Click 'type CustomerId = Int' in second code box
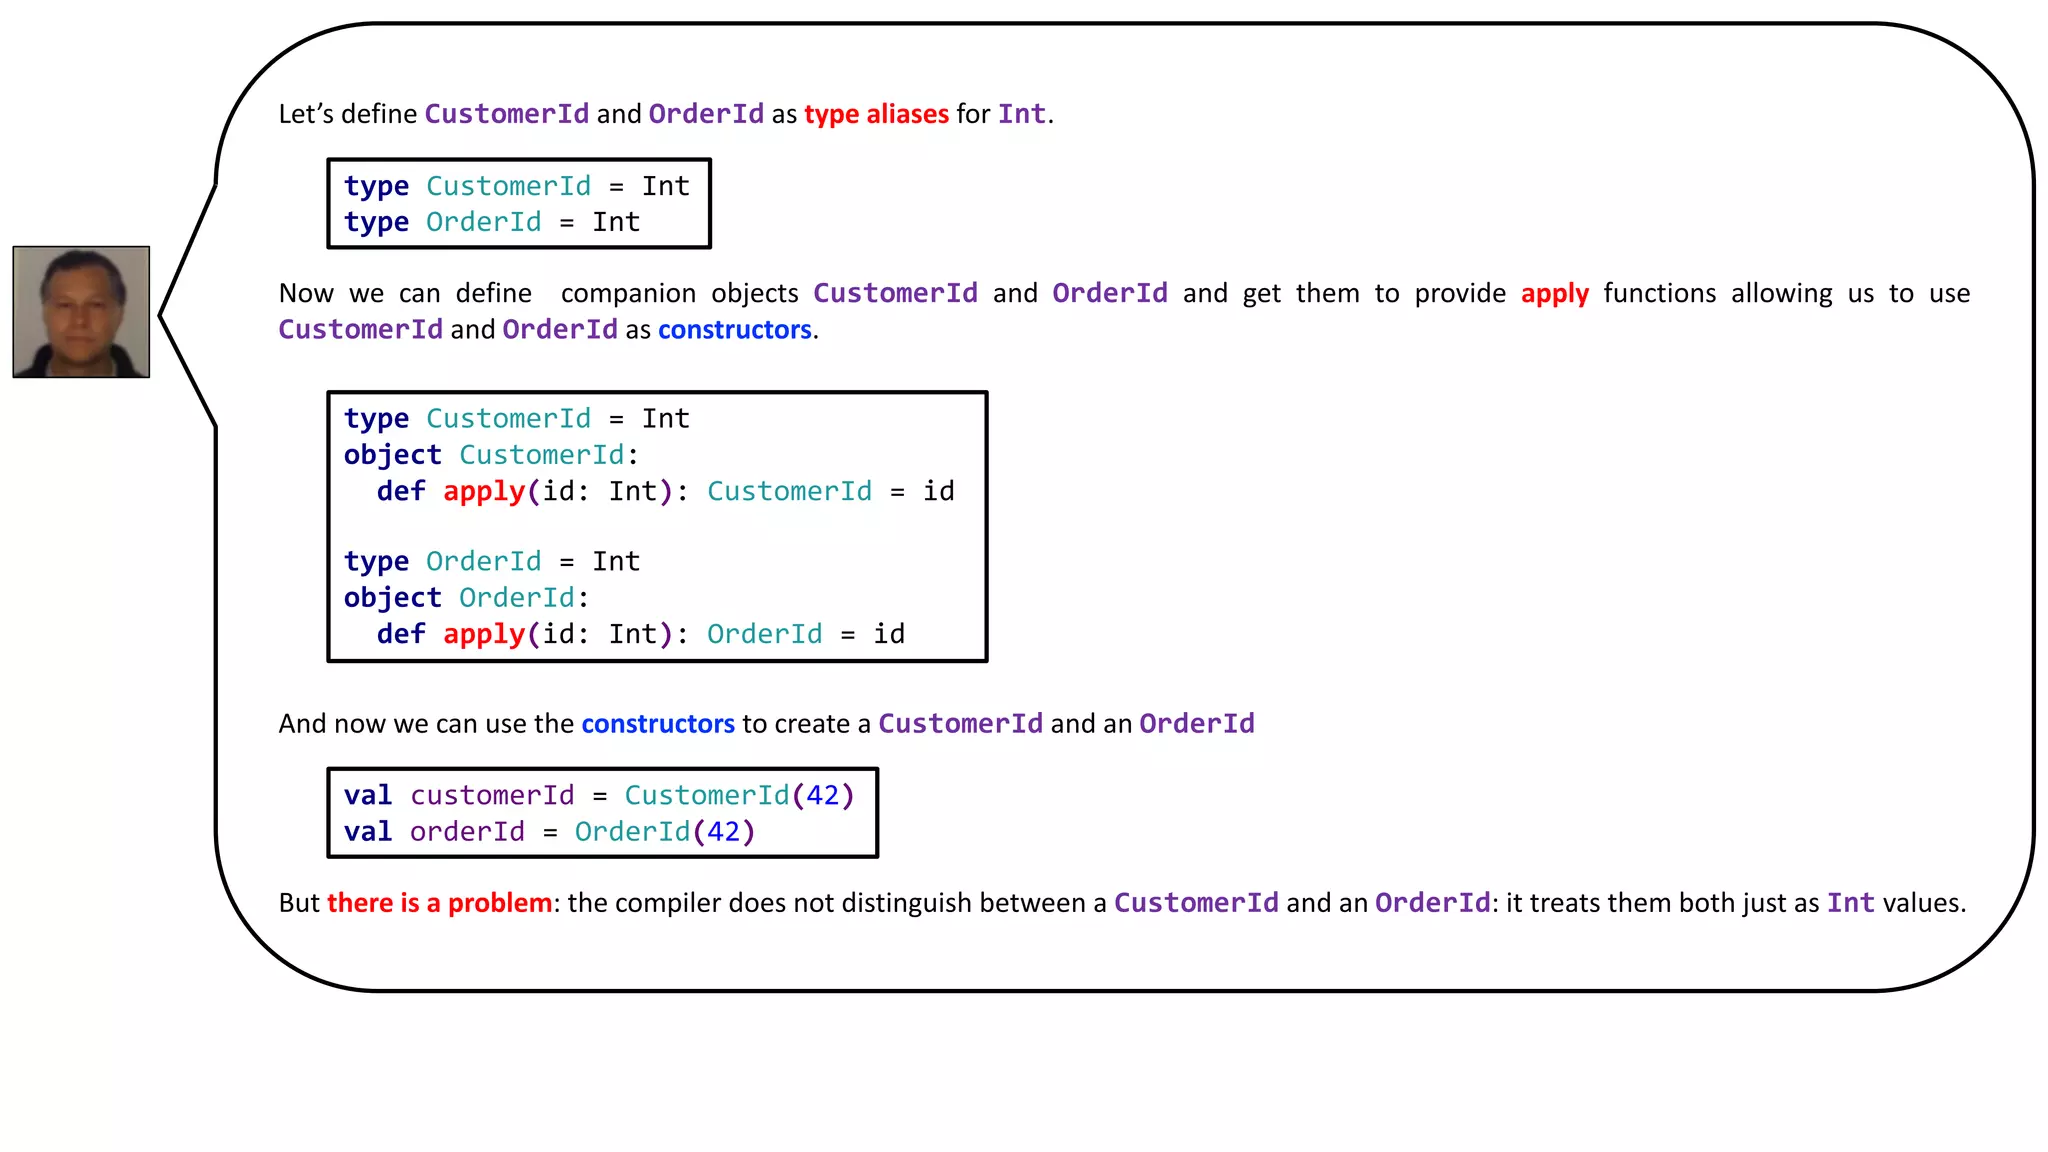Viewport: 2048px width, 1152px height. (x=517, y=419)
